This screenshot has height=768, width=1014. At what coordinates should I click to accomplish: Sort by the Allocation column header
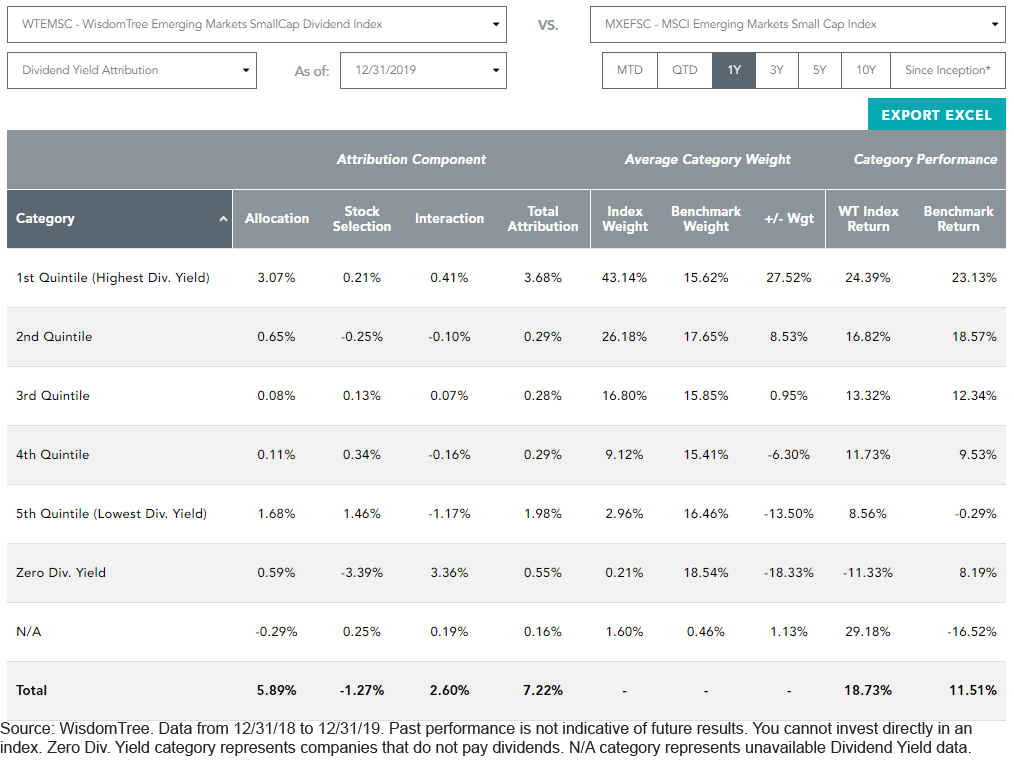pos(277,219)
